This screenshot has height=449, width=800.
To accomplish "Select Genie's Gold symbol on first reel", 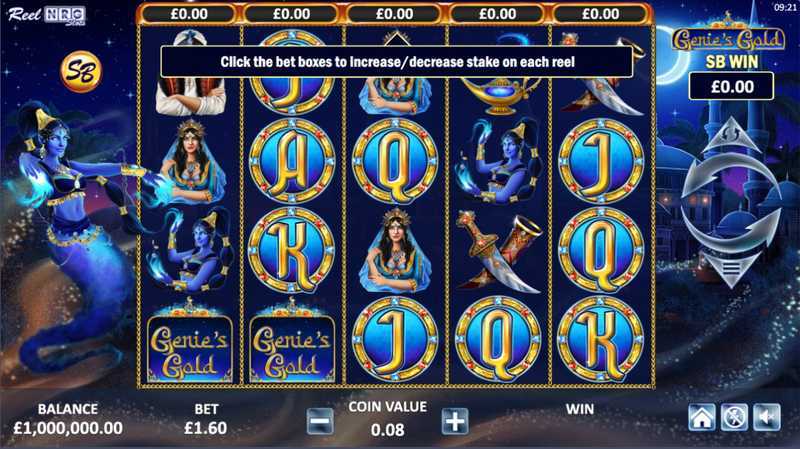I will (190, 342).
